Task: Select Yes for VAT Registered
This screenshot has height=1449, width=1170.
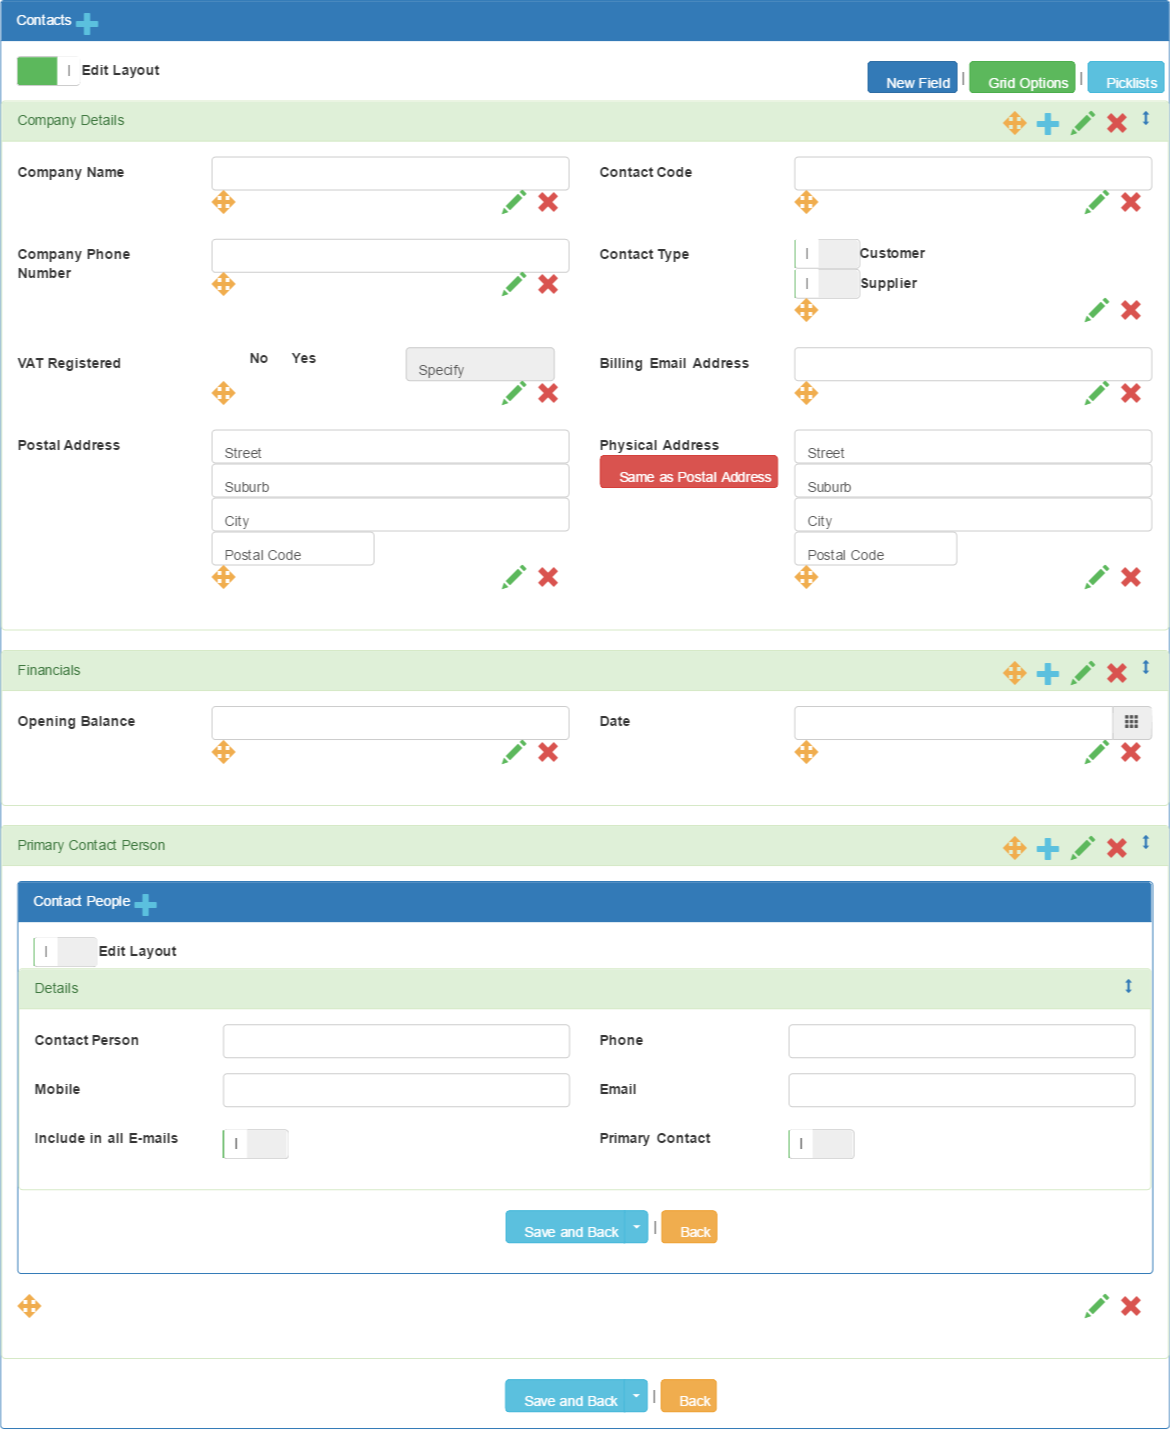Action: tap(304, 358)
